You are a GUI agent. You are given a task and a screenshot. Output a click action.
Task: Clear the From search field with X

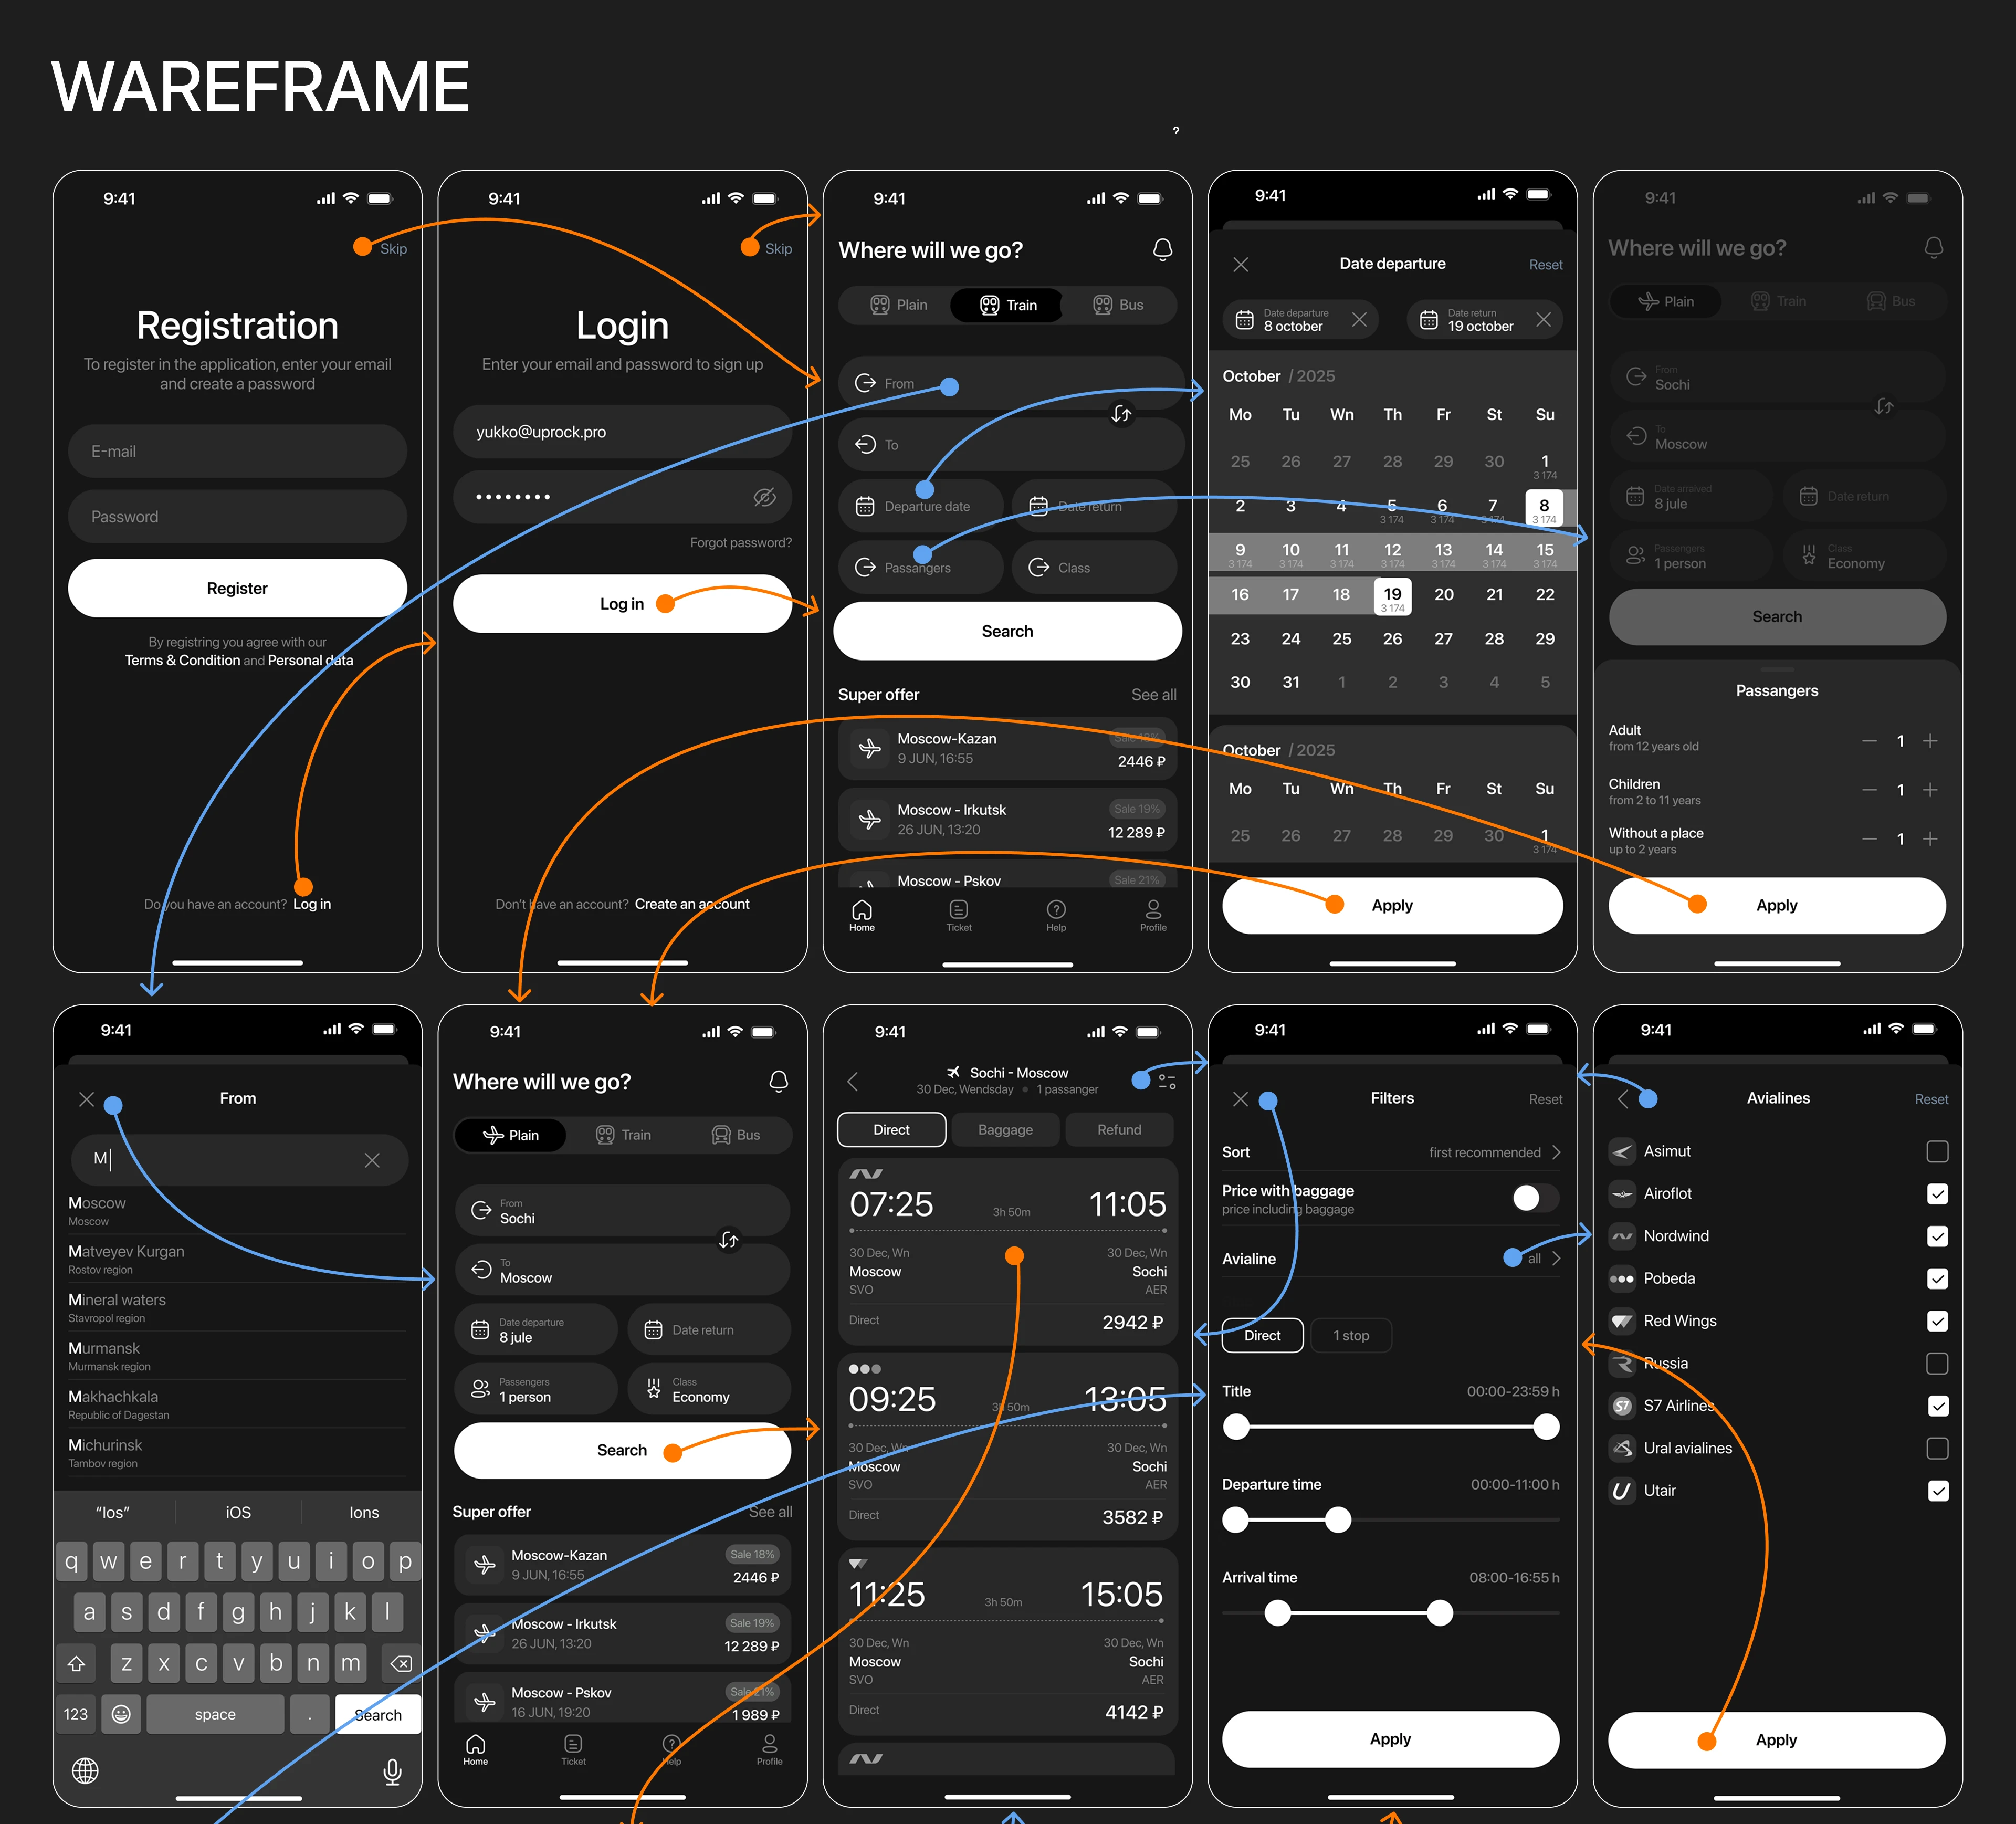point(372,1160)
